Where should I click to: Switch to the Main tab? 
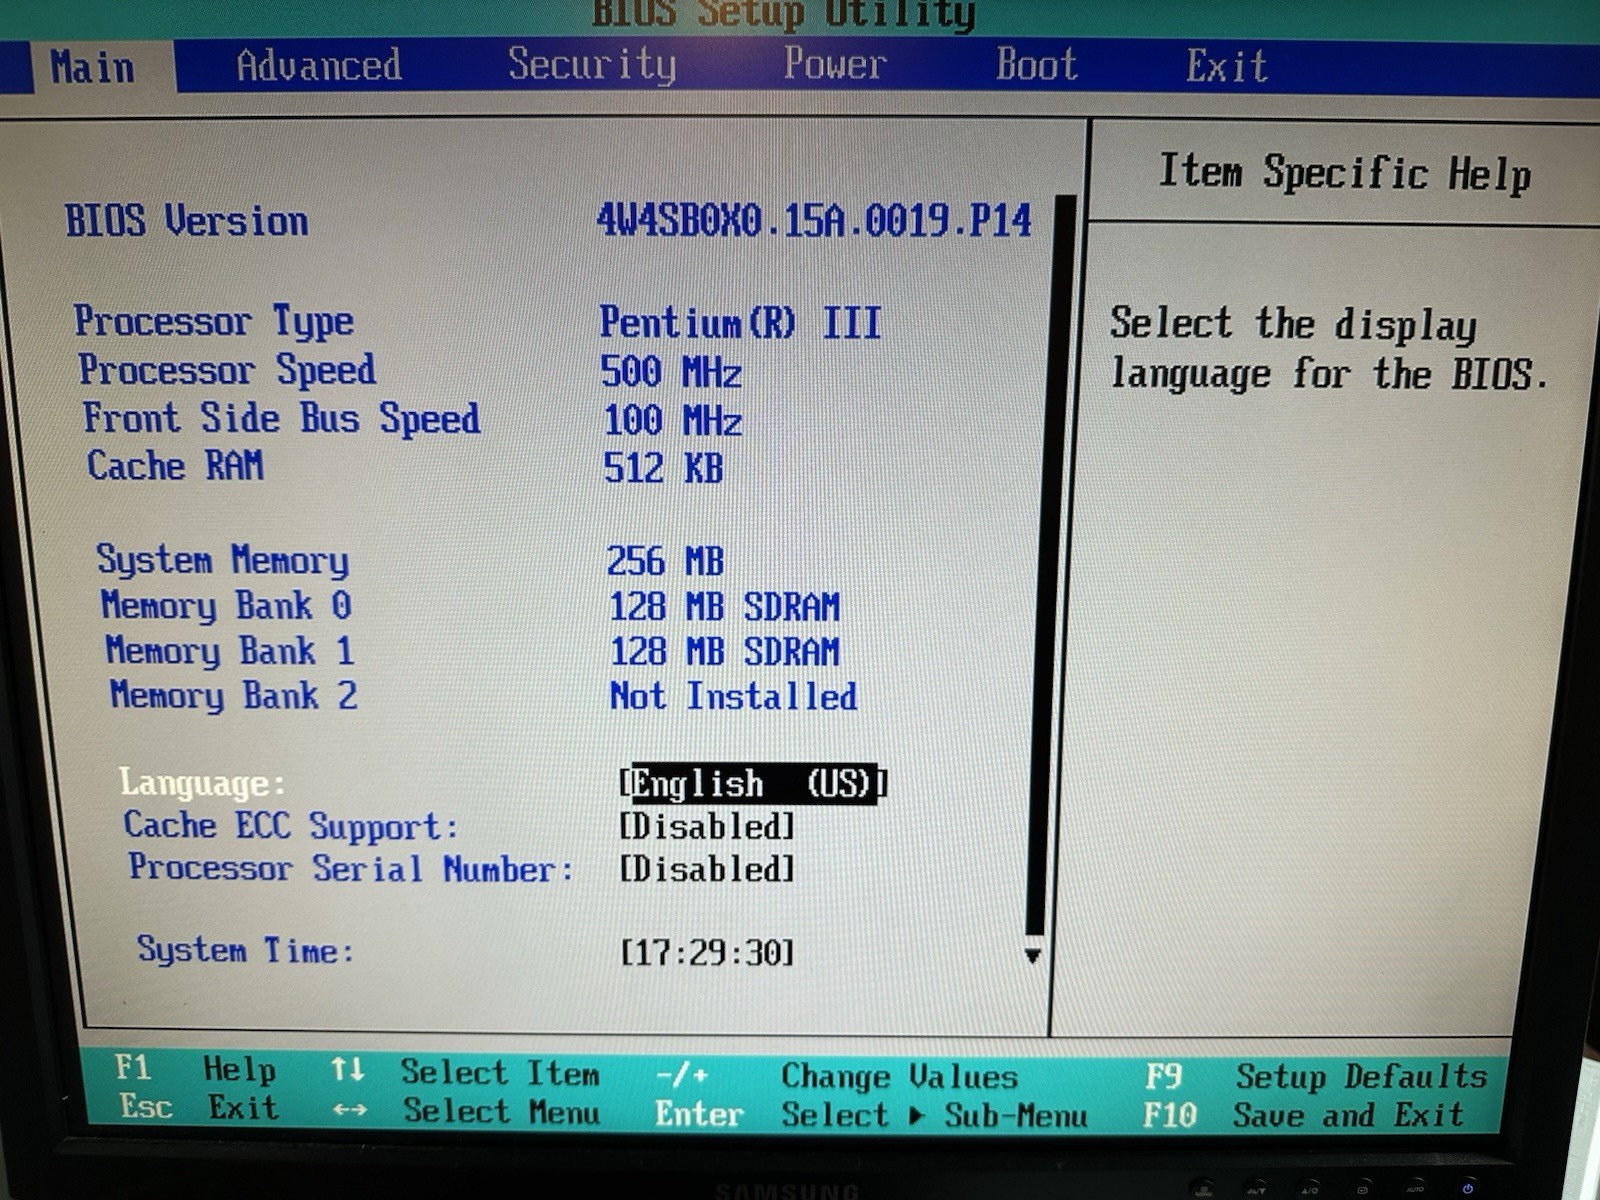[93, 67]
